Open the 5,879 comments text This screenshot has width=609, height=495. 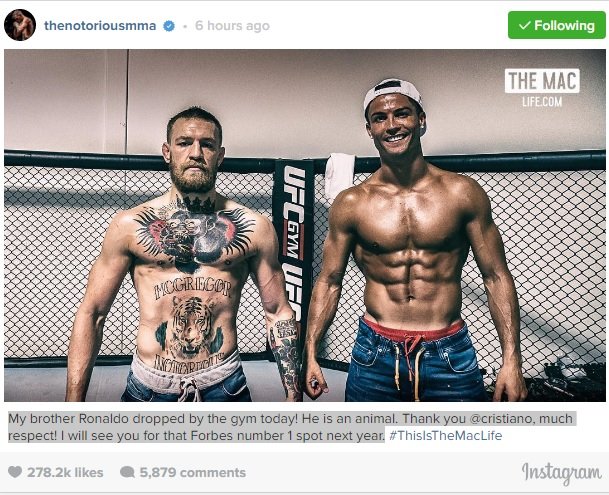tap(193, 472)
